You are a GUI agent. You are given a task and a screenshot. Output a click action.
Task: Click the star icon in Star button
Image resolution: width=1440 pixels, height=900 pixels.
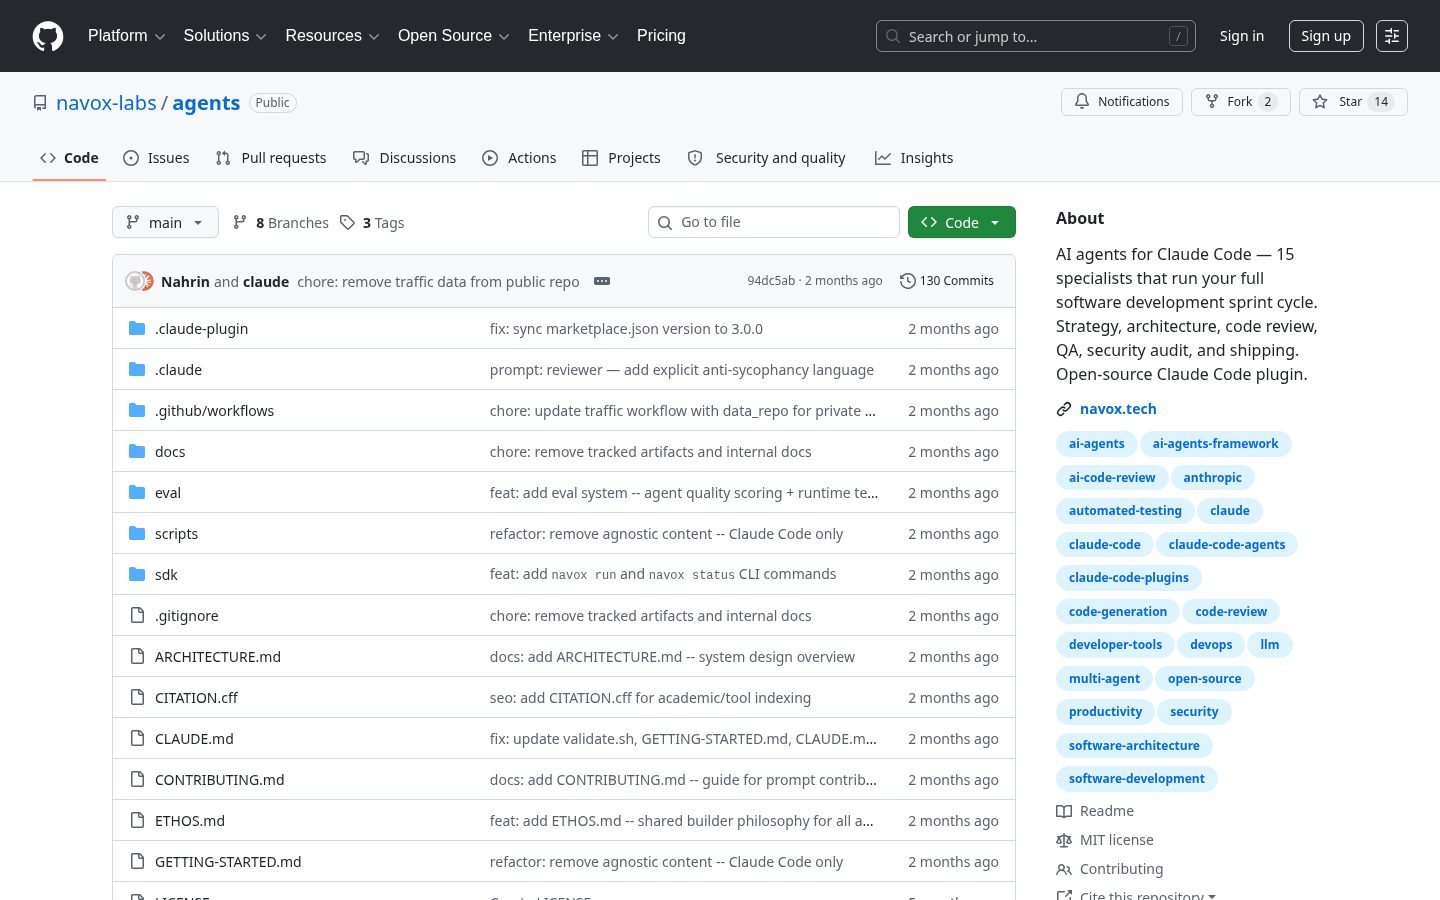point(1320,101)
